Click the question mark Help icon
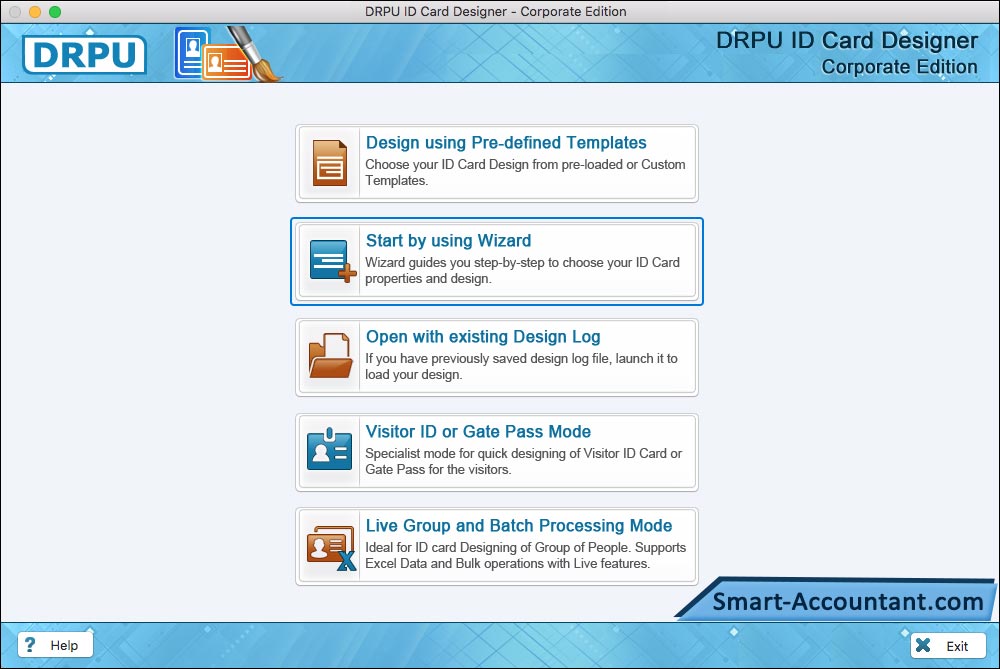The image size is (1000, 669). [29, 645]
